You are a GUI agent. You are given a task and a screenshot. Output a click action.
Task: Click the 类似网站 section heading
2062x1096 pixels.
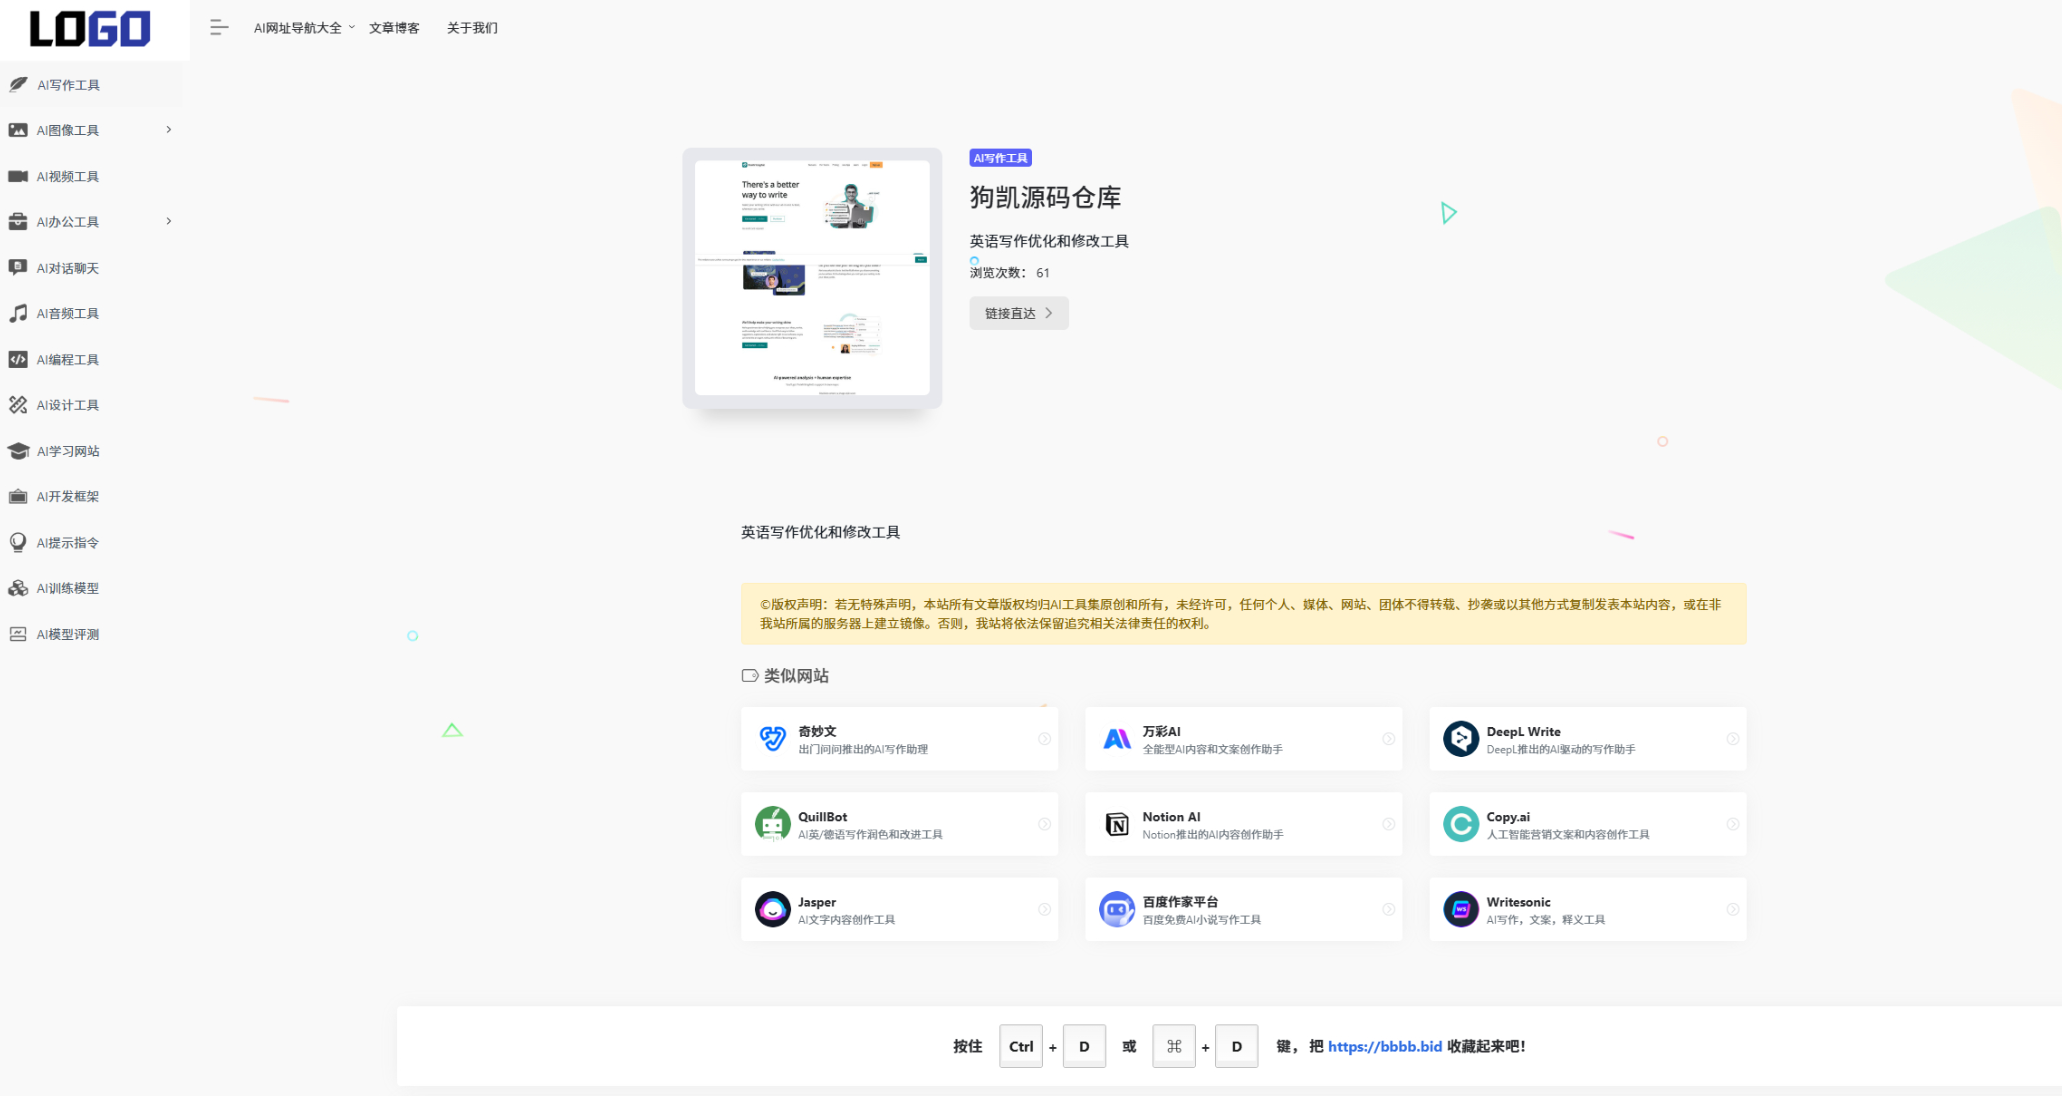point(786,676)
